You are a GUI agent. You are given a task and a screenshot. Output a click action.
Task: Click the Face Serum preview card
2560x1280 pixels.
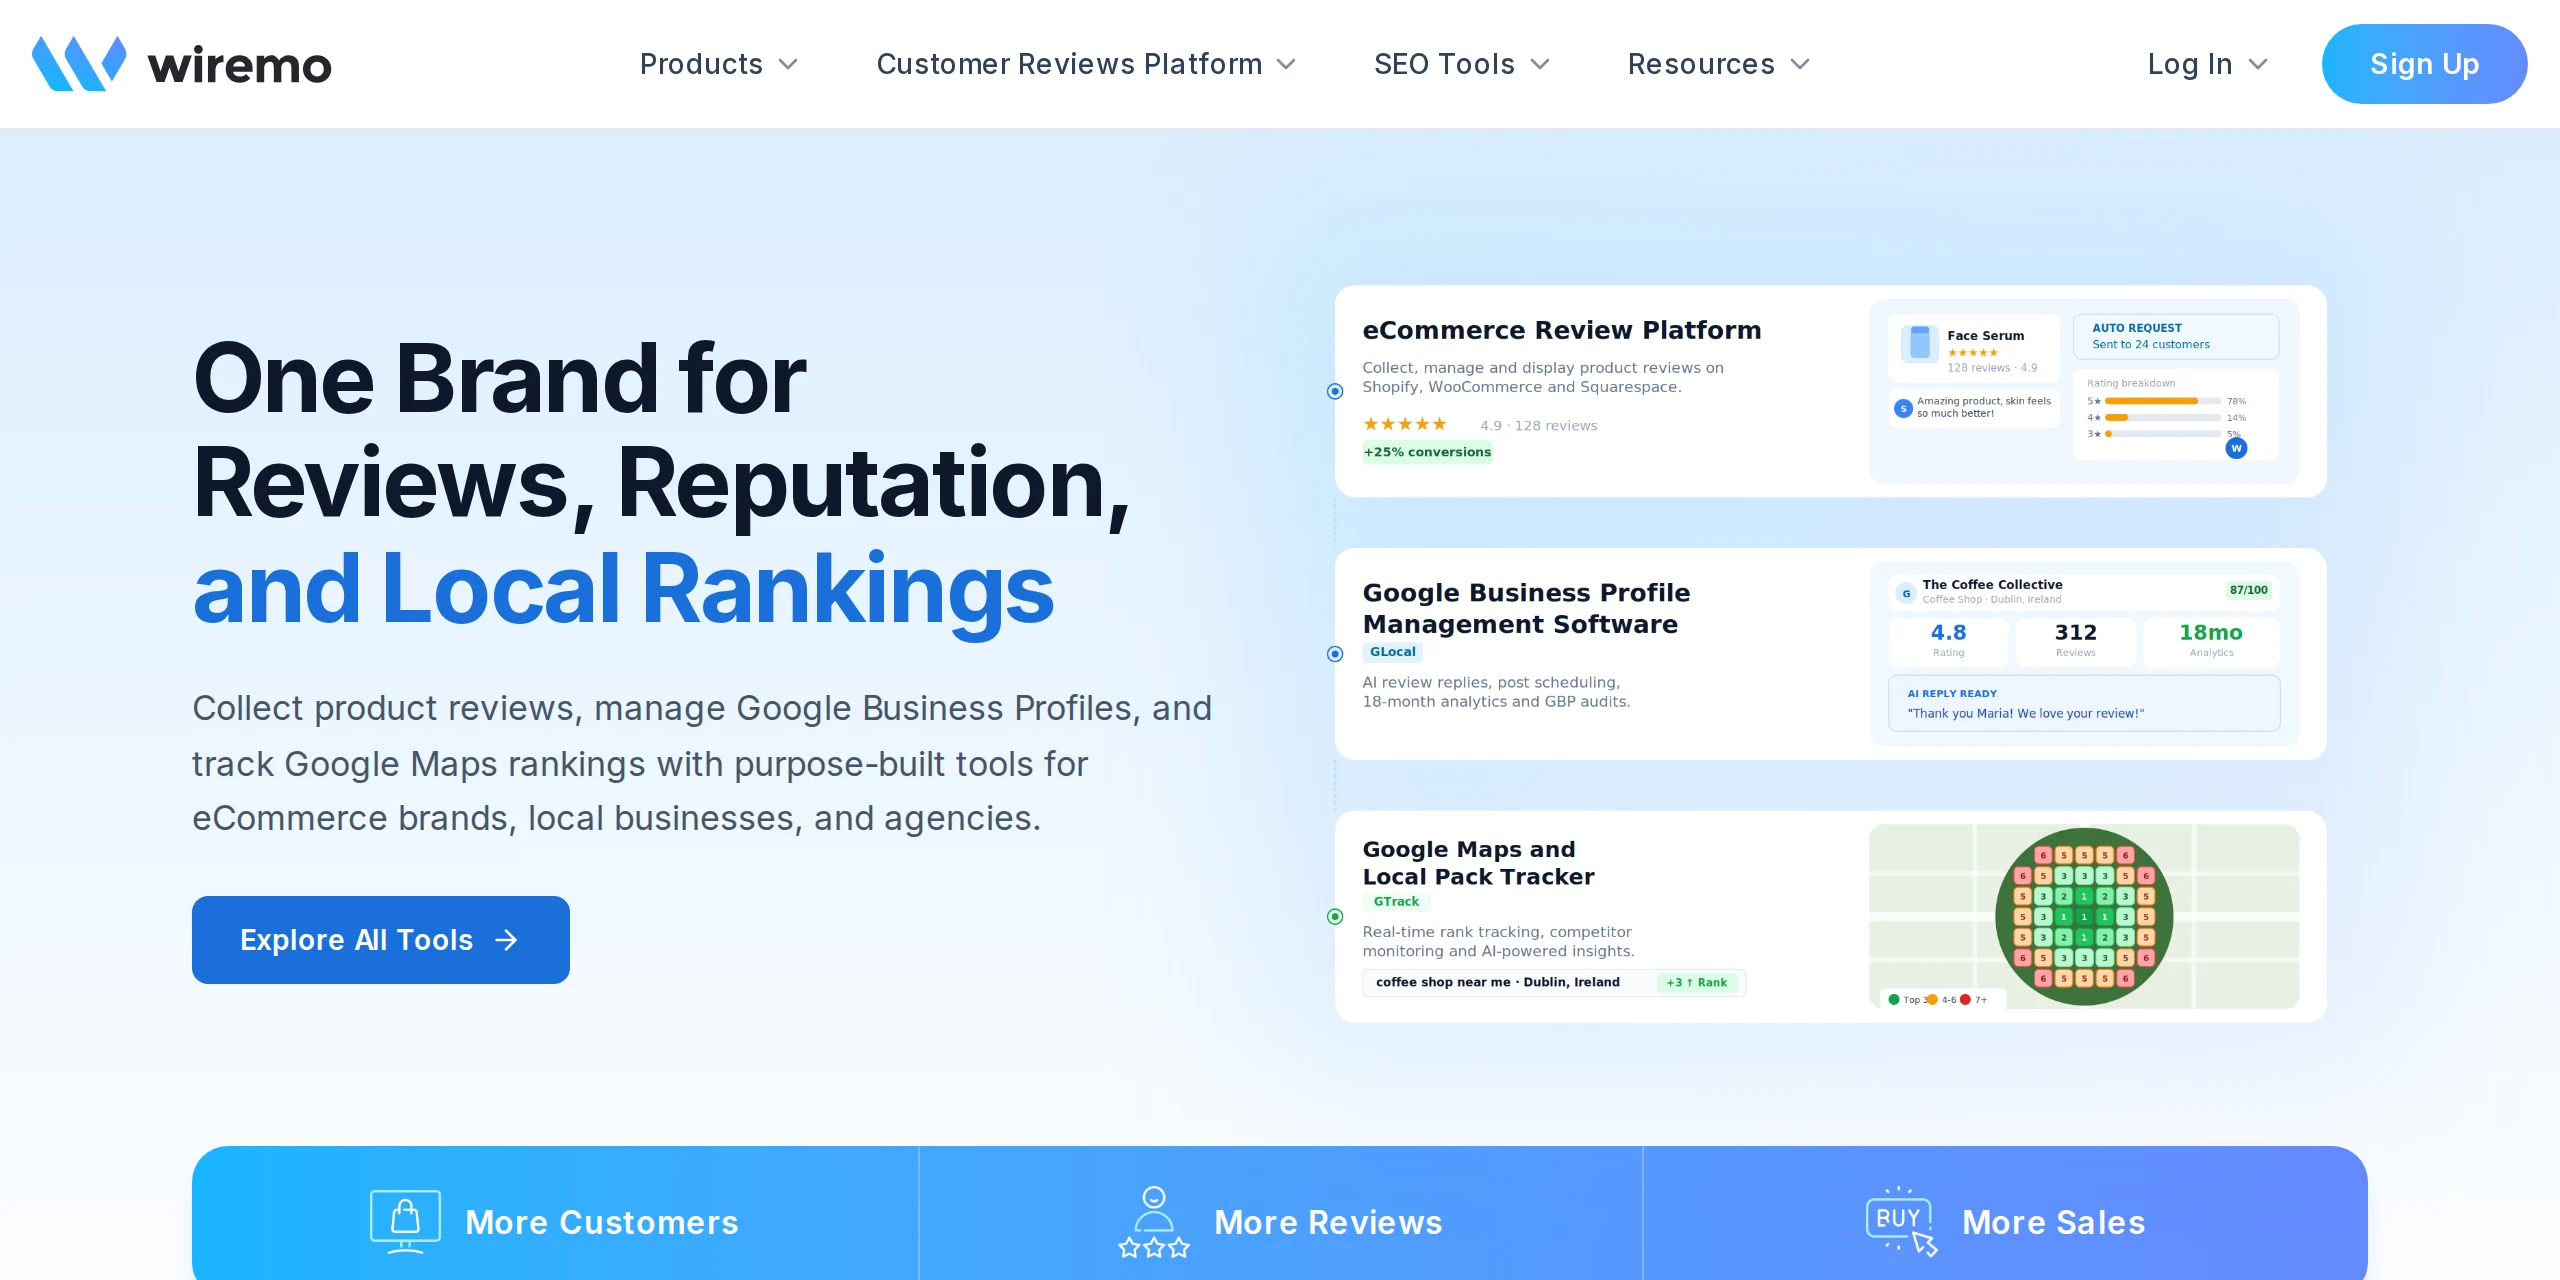[1974, 348]
